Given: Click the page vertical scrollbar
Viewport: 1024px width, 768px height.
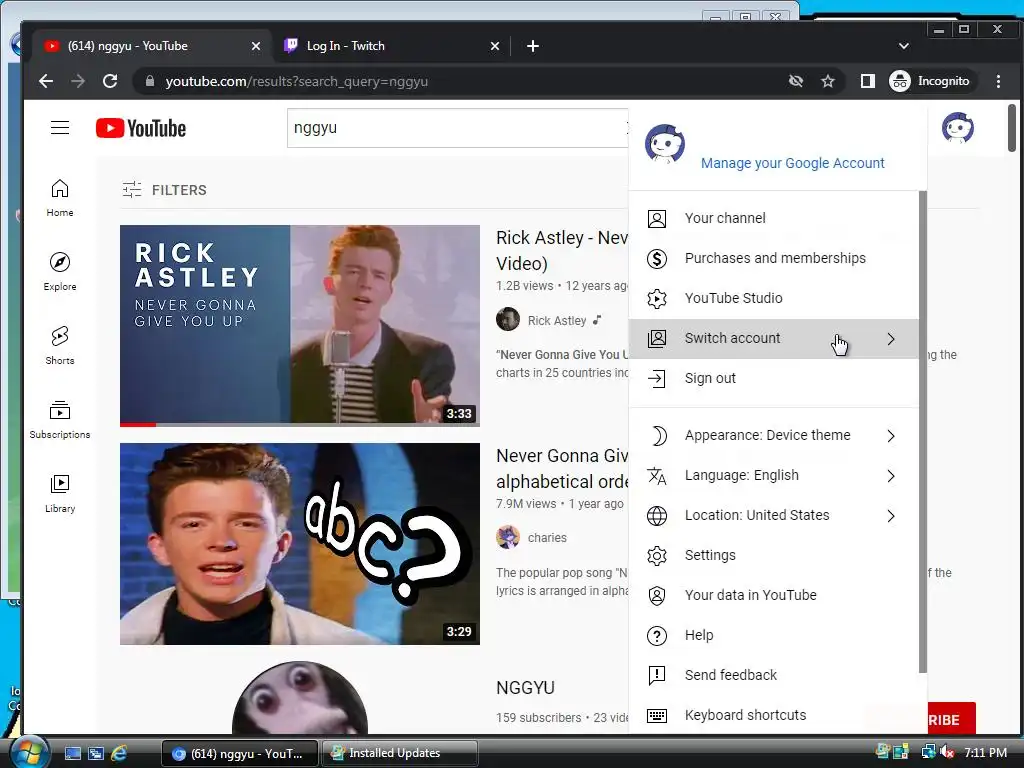Looking at the screenshot, I should 1012,128.
